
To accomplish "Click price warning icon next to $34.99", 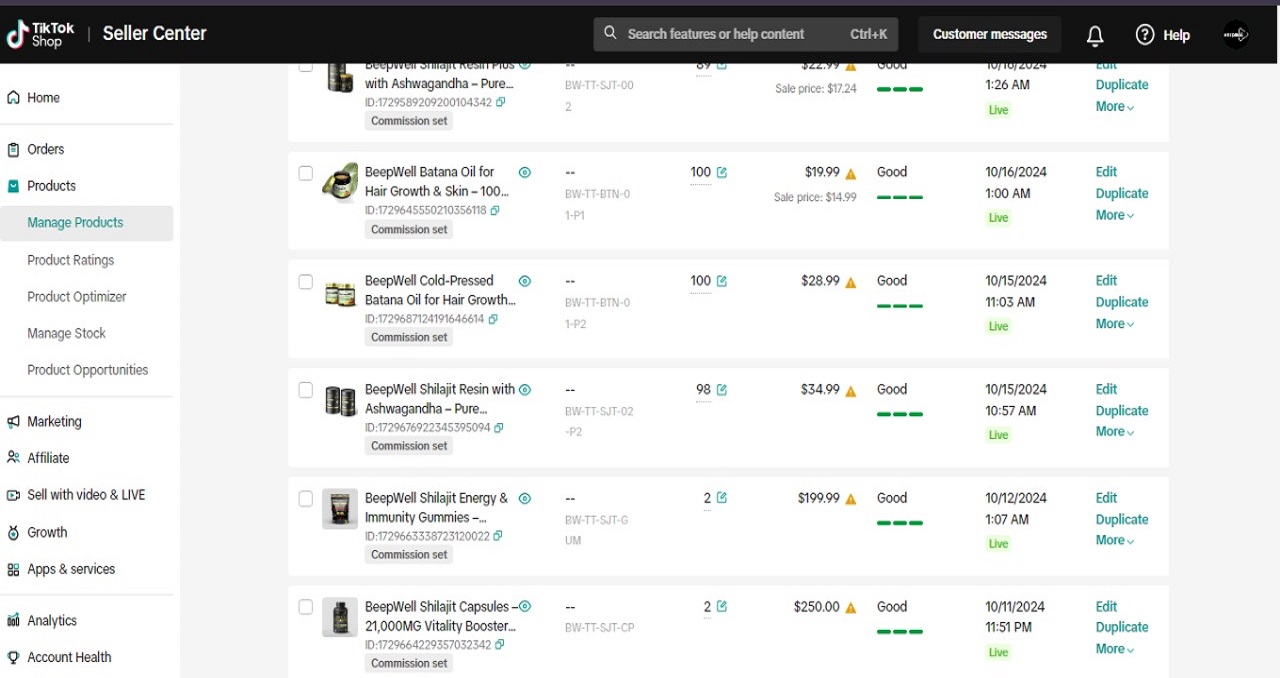I will (x=851, y=391).
